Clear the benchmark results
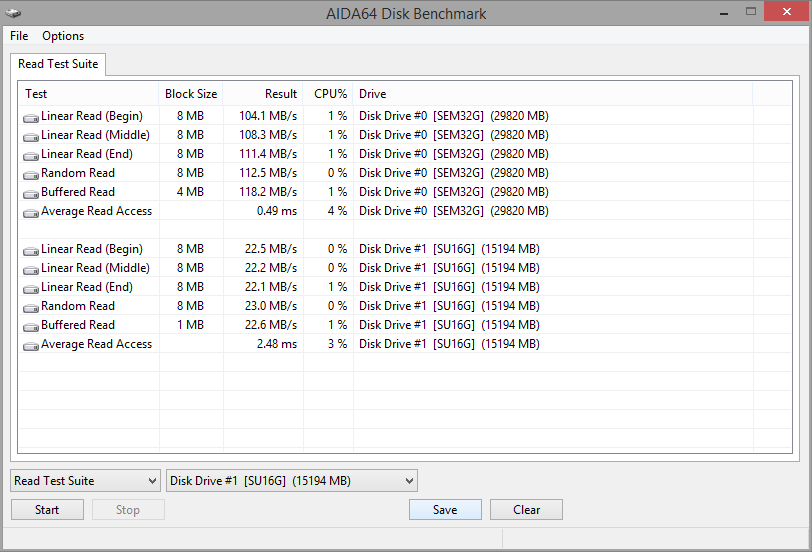812x552 pixels. click(526, 510)
